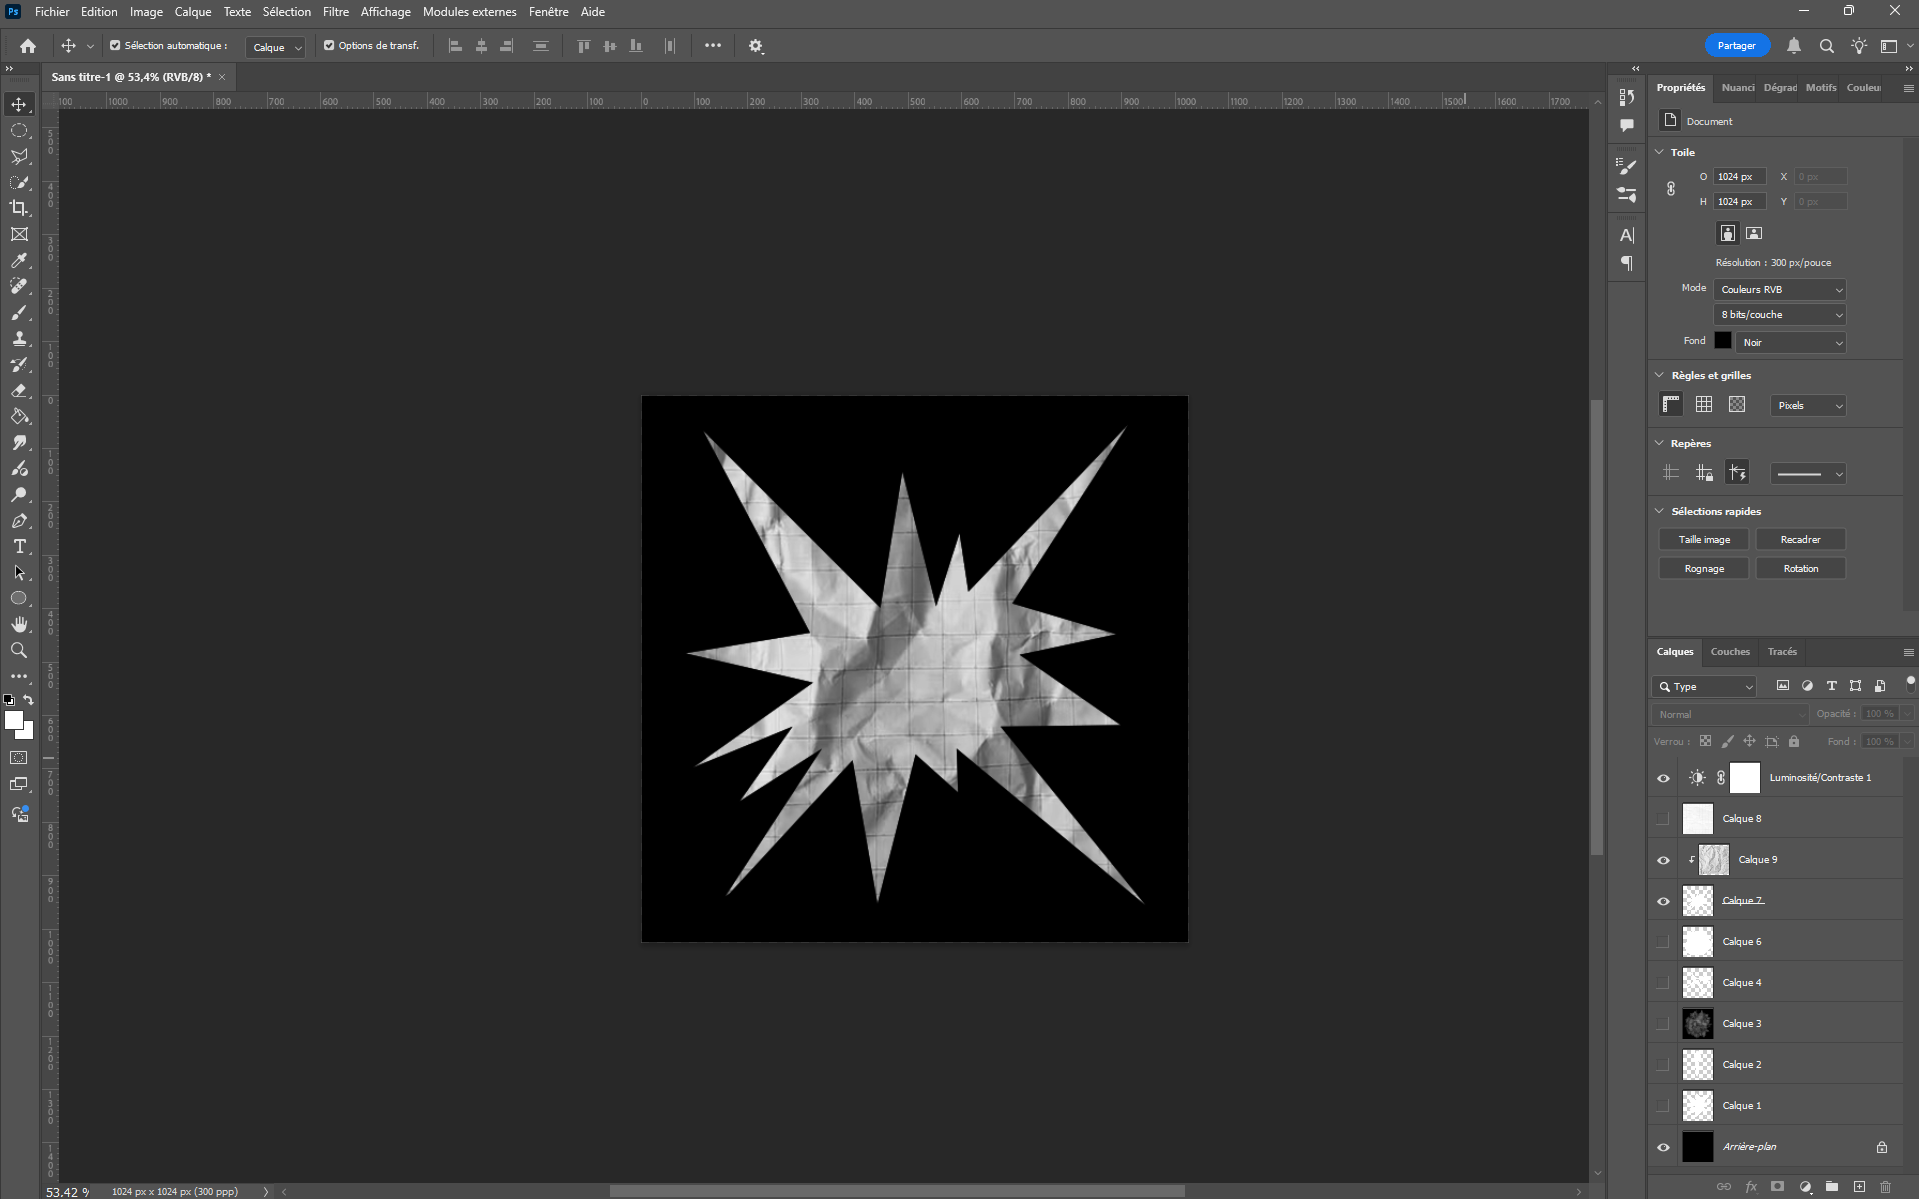Open the 8 bits/couche dropdown

(x=1779, y=314)
